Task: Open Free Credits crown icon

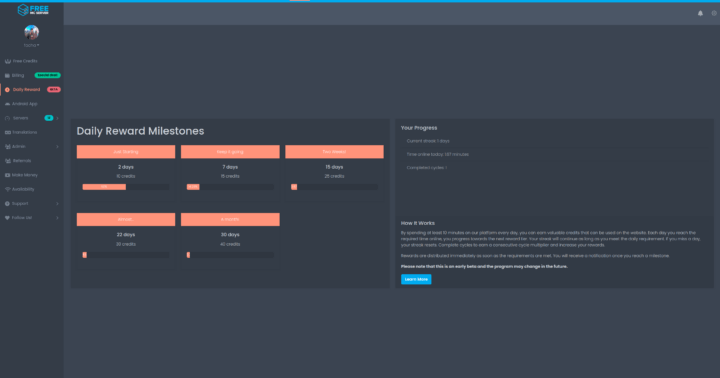Action: [x=7, y=61]
